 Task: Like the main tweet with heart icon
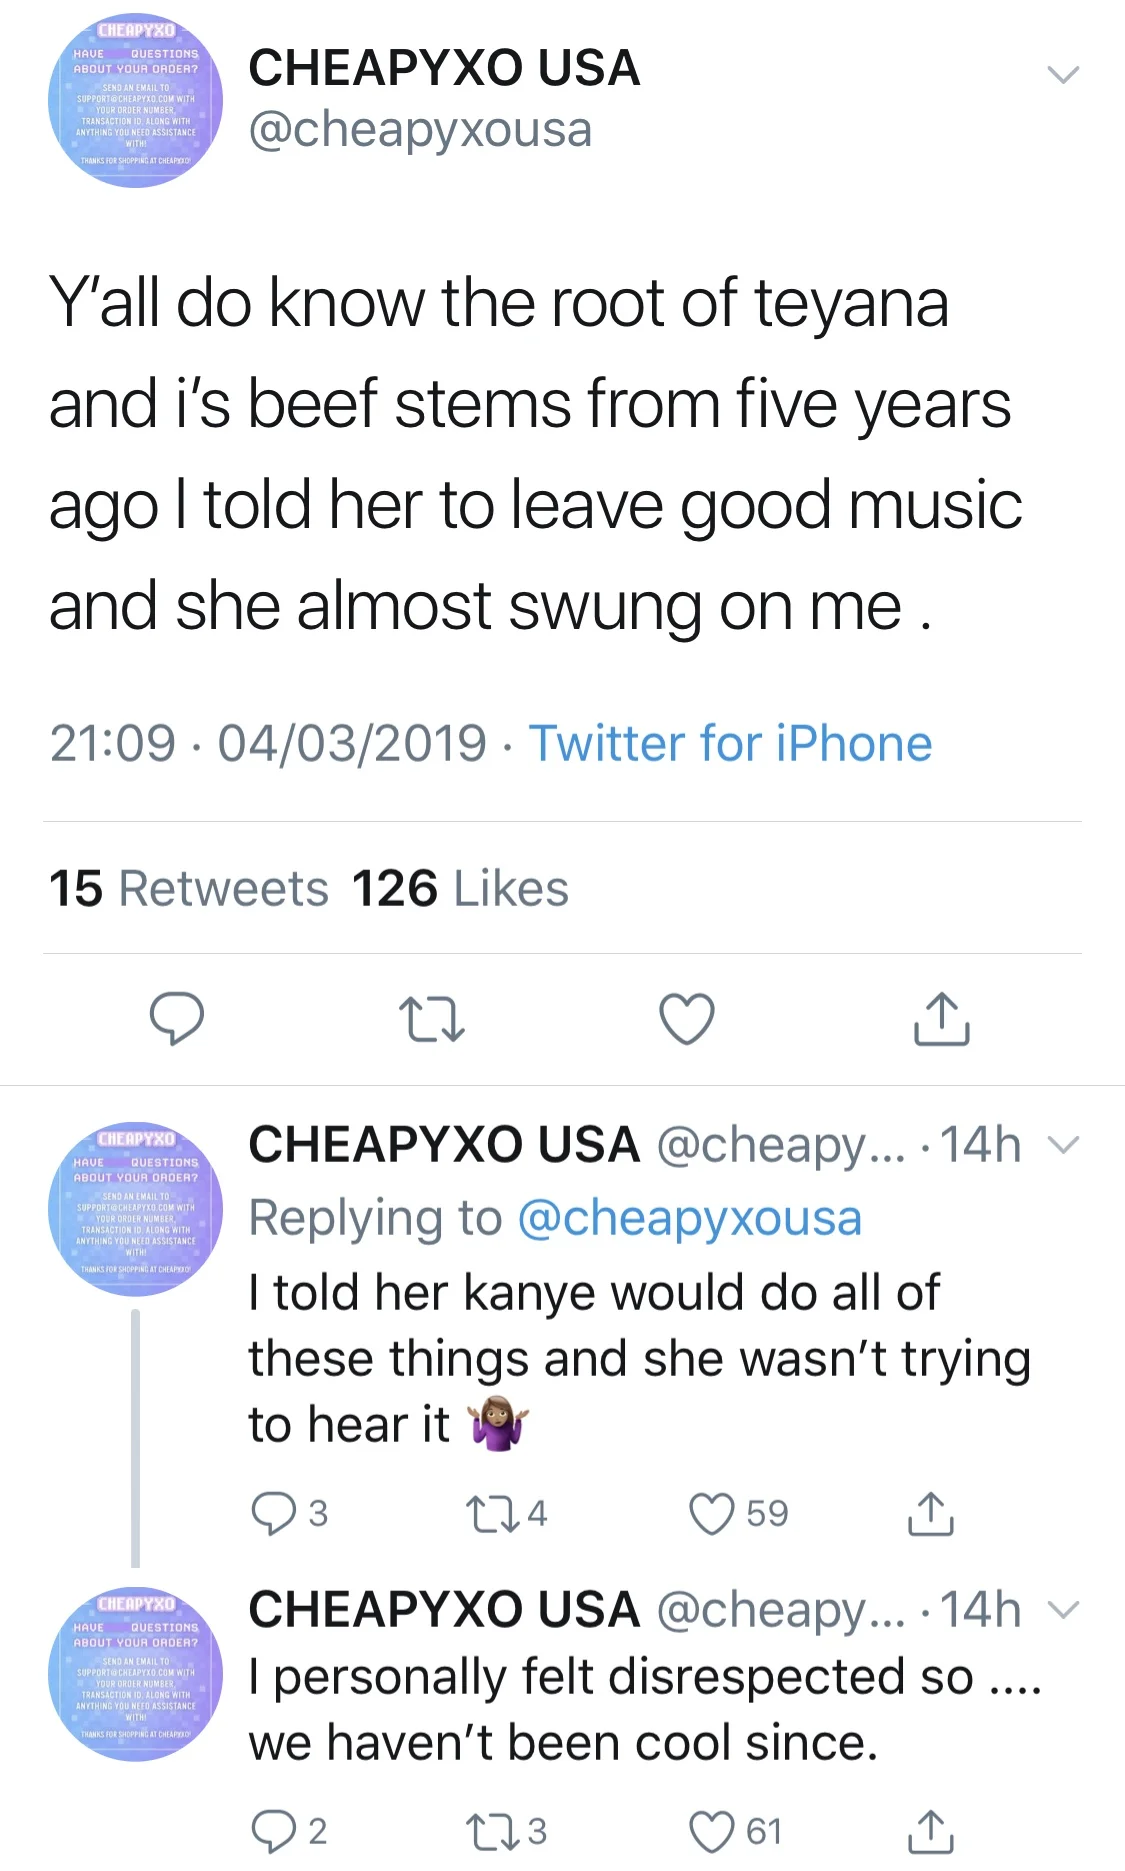tap(687, 1019)
